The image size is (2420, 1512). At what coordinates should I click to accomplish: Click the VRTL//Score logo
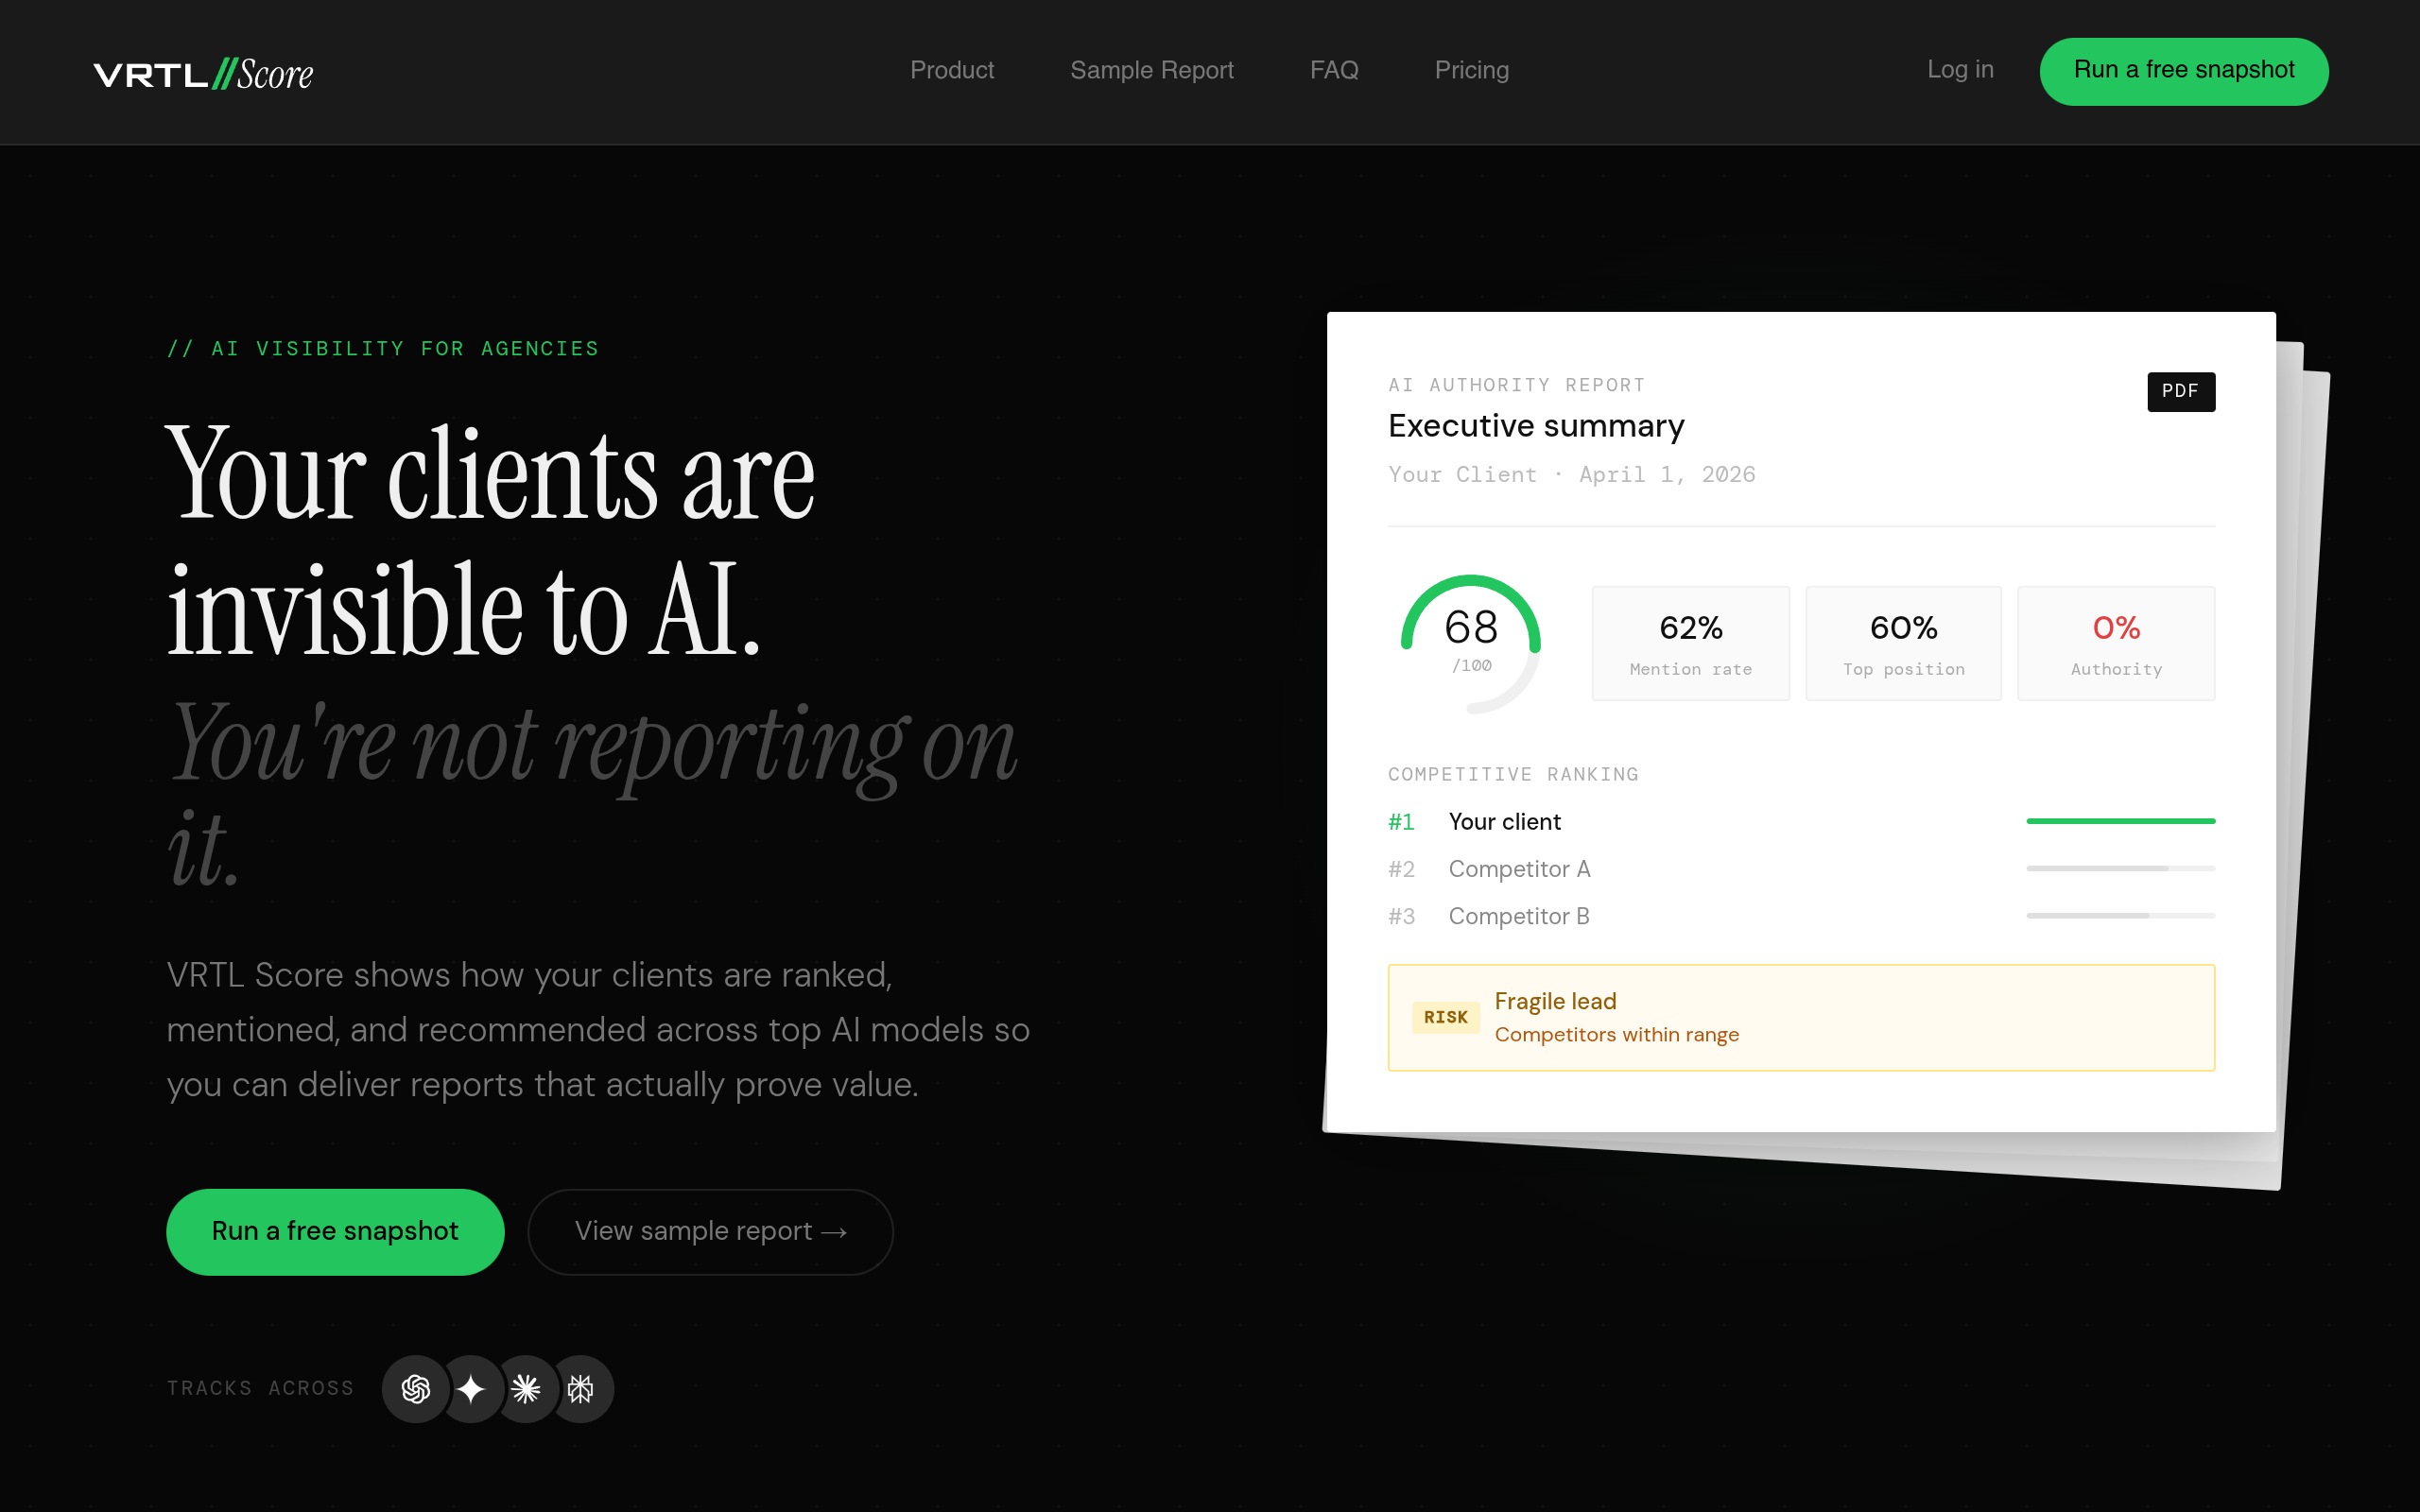(x=203, y=74)
